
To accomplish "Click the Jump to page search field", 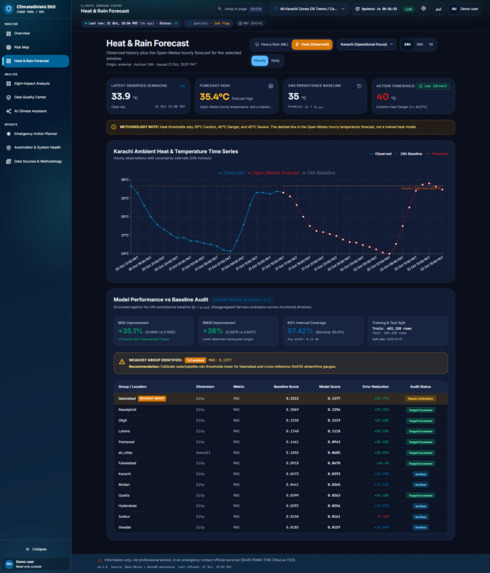I will (x=240, y=9).
